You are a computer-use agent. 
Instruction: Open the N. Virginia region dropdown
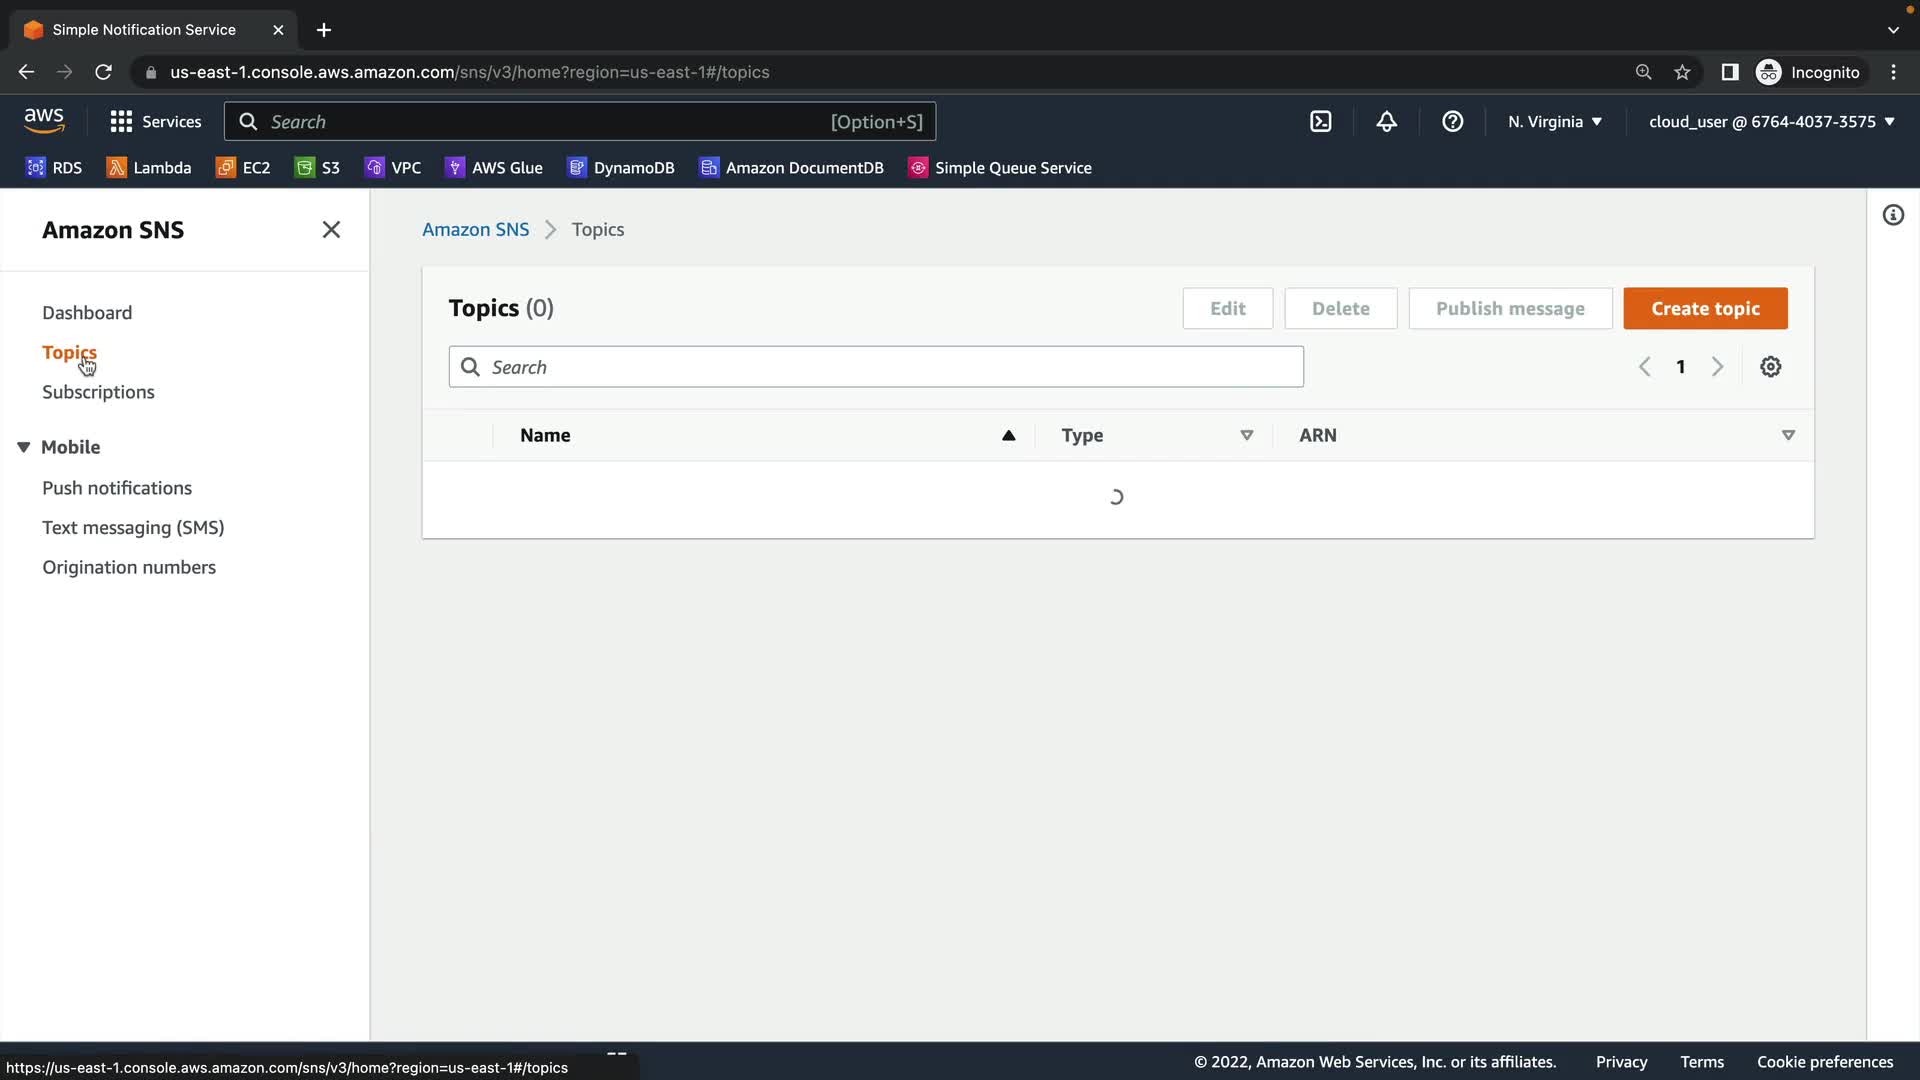[x=1555, y=122]
